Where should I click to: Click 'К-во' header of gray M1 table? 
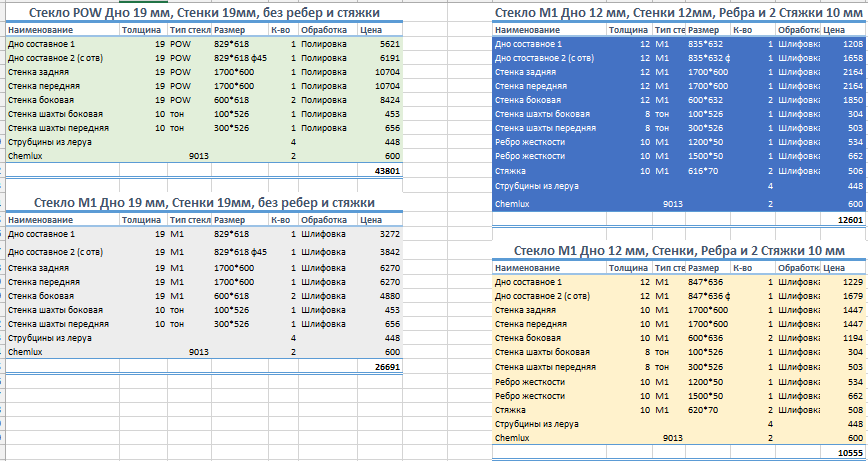click(x=281, y=220)
